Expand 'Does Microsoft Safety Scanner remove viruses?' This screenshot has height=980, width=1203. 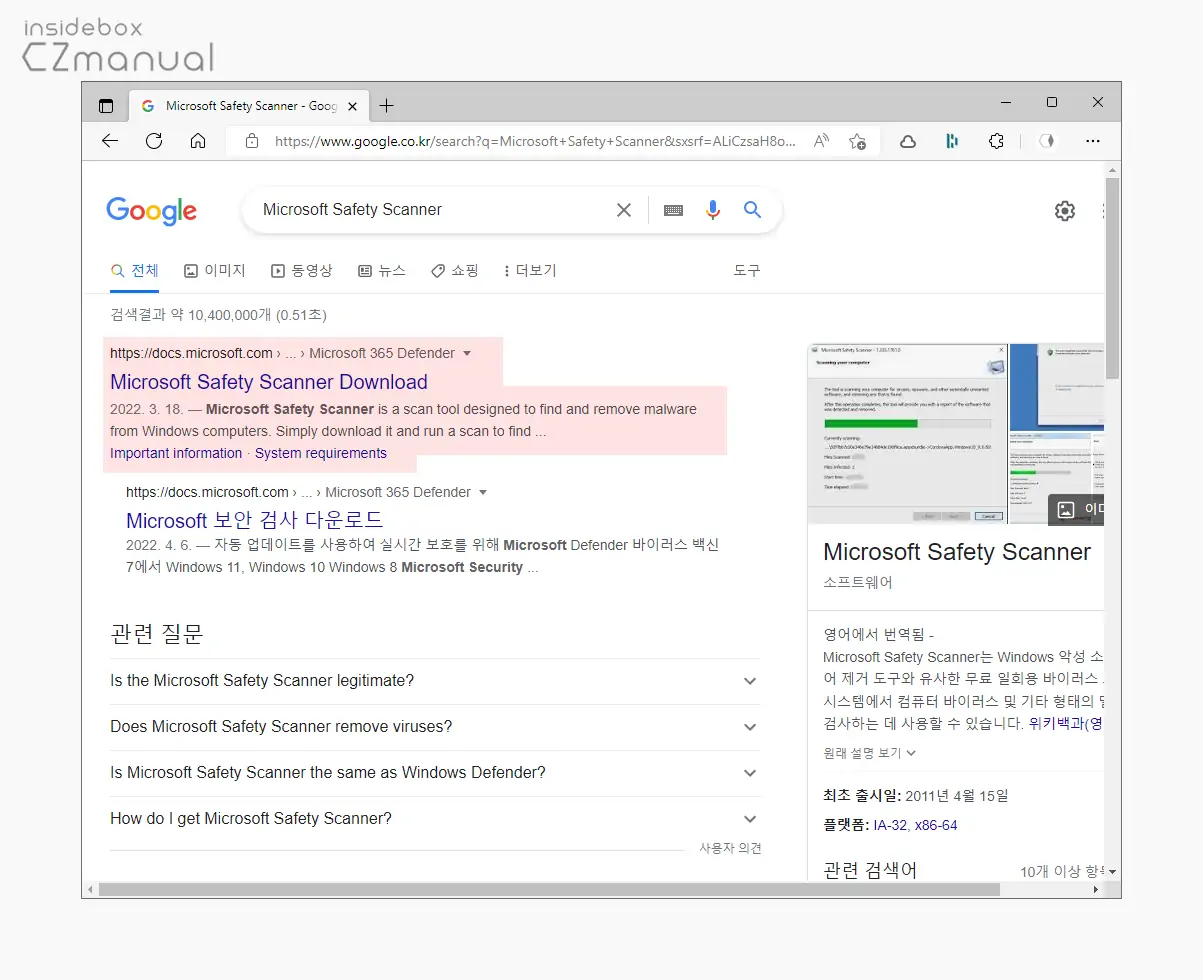(x=435, y=727)
